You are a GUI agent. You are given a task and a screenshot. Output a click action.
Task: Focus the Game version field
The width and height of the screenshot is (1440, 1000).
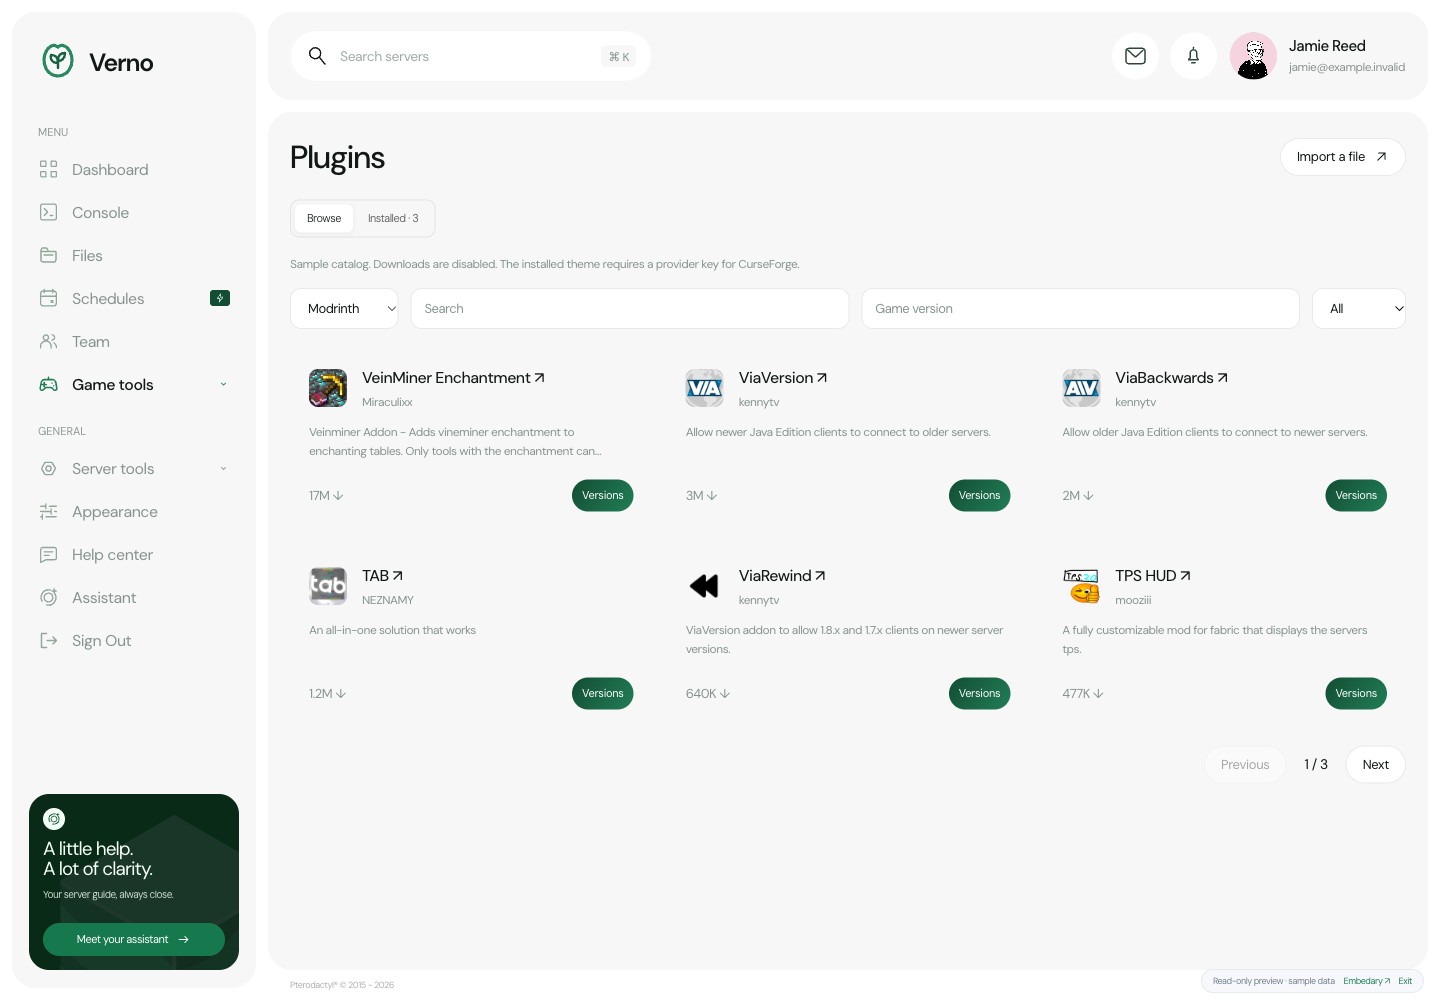point(1081,309)
